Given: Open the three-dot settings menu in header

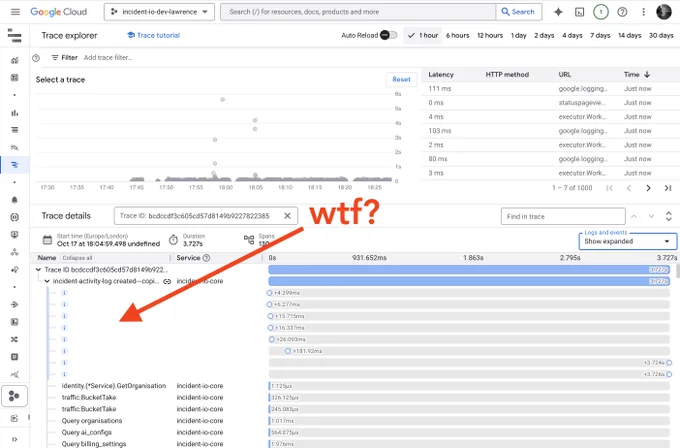Looking at the screenshot, I should point(643,12).
